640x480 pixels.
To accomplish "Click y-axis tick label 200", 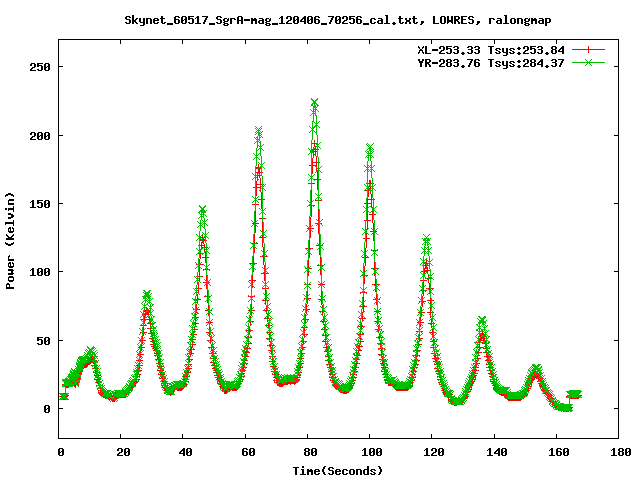I will pos(40,136).
